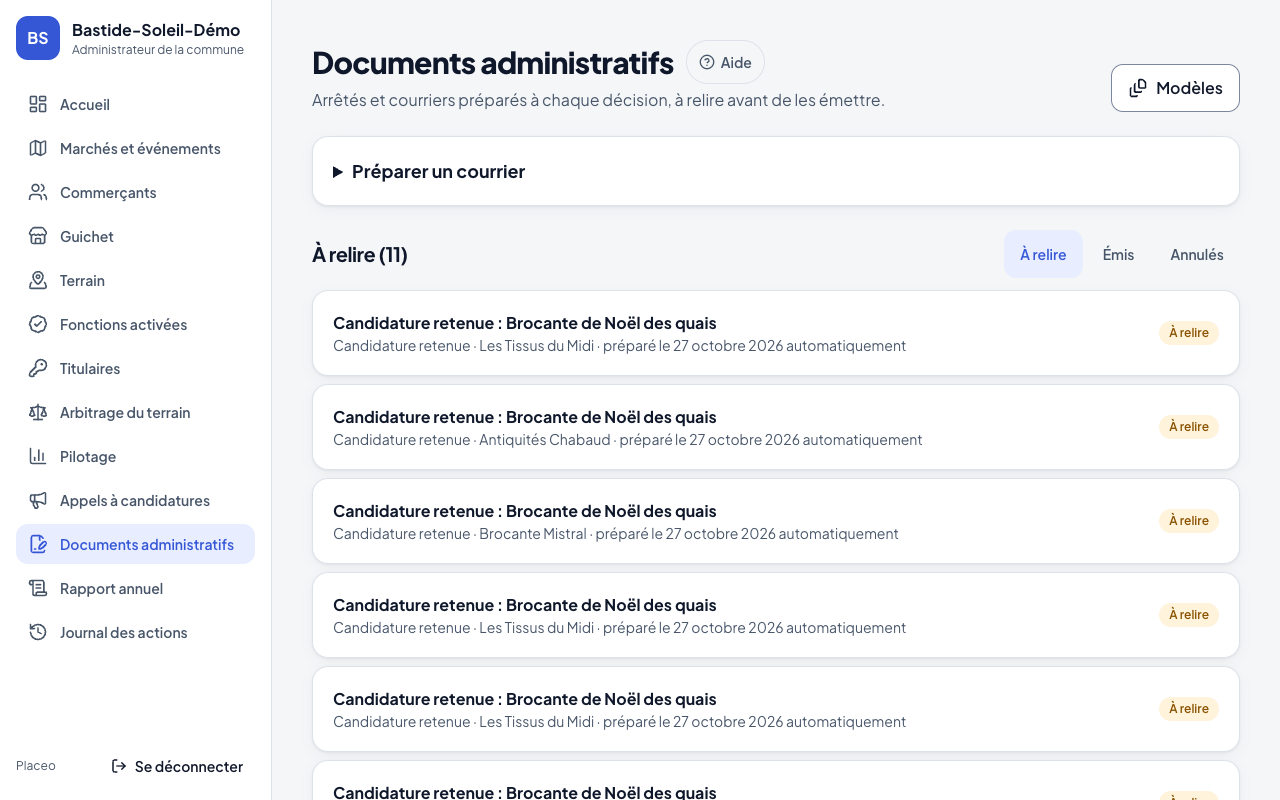Click the Pilotage bar chart icon
This screenshot has height=800, width=1280.
click(38, 456)
